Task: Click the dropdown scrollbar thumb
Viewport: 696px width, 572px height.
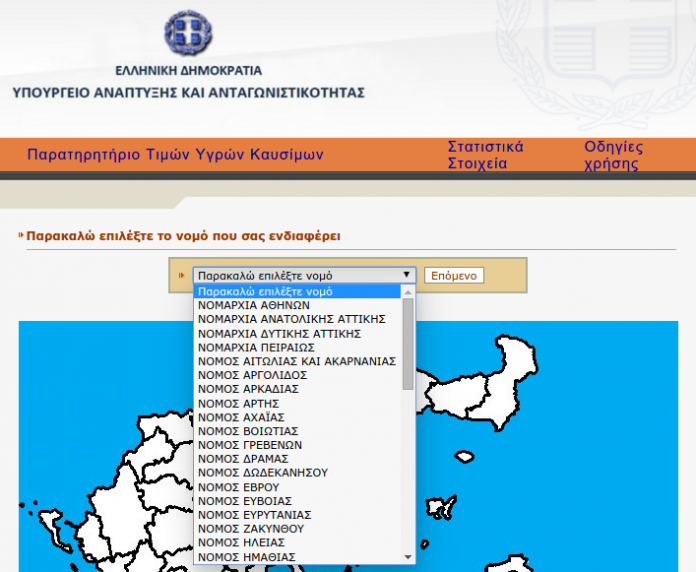Action: tap(408, 344)
